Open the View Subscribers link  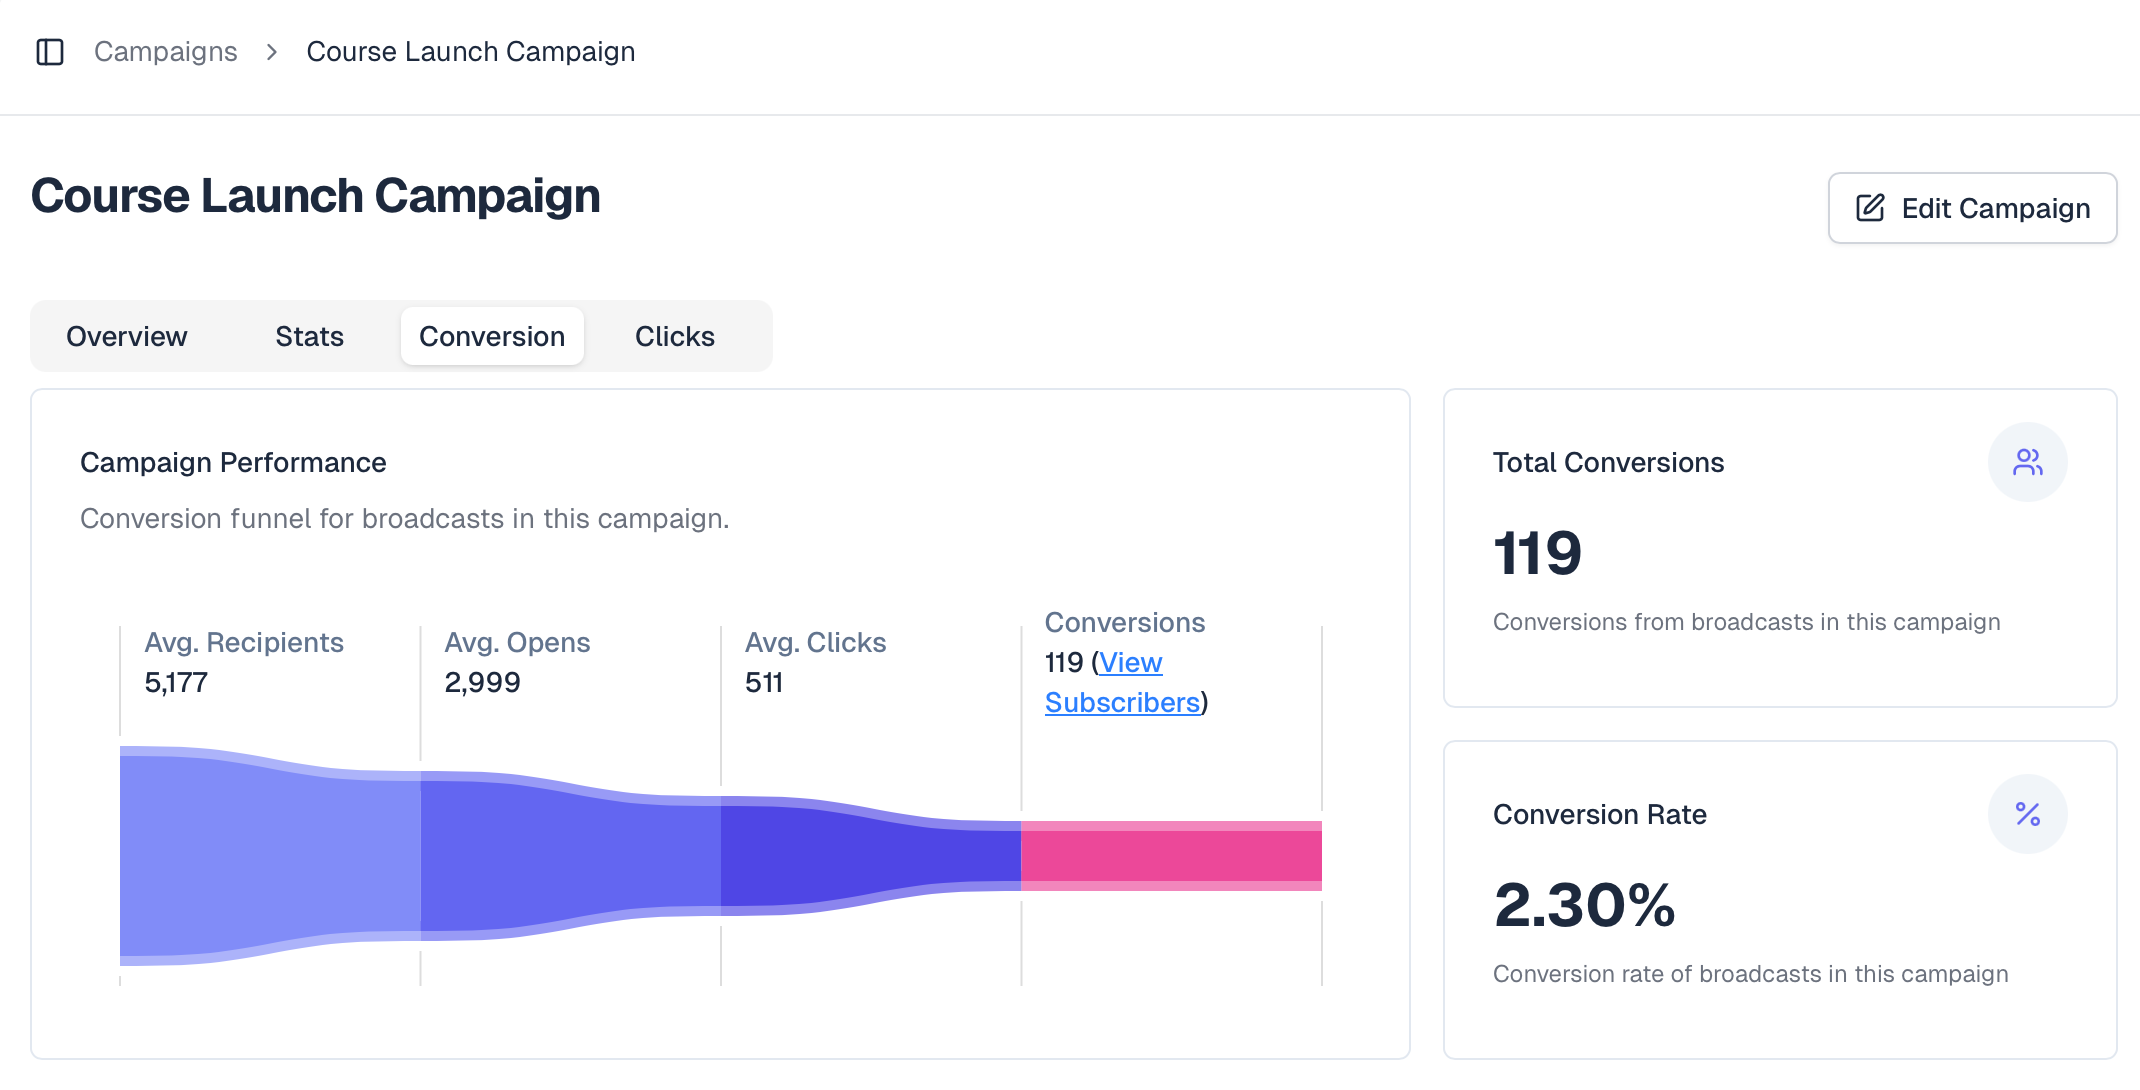pos(1122,702)
